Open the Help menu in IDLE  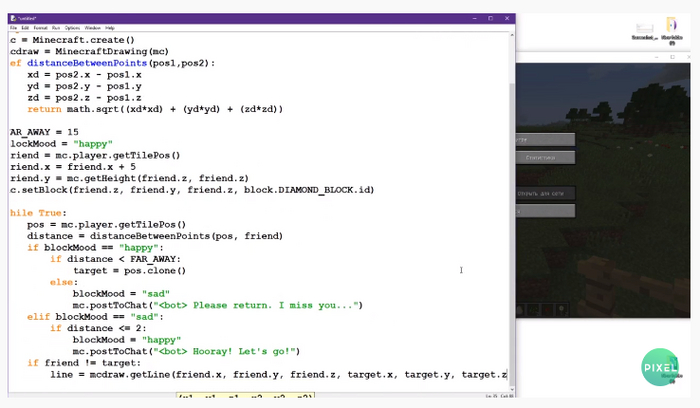(x=110, y=28)
